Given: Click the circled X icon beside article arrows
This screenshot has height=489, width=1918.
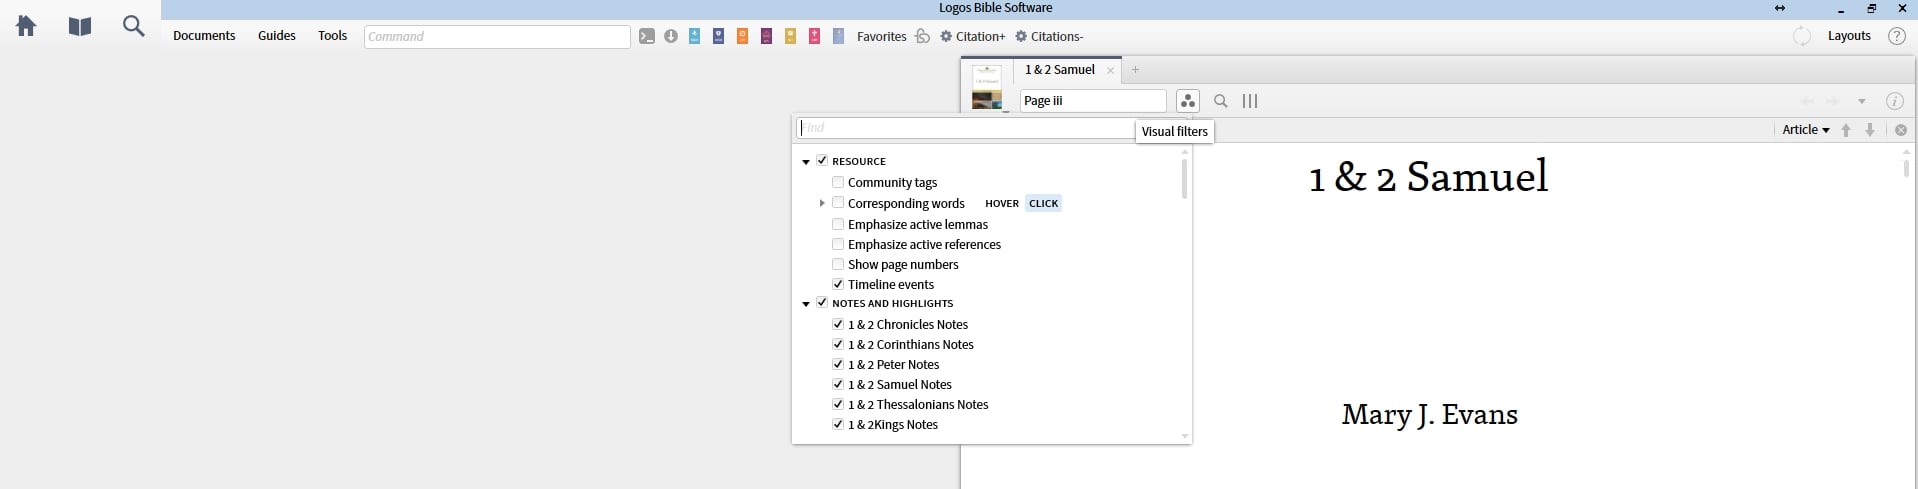Looking at the screenshot, I should pyautogui.click(x=1901, y=130).
